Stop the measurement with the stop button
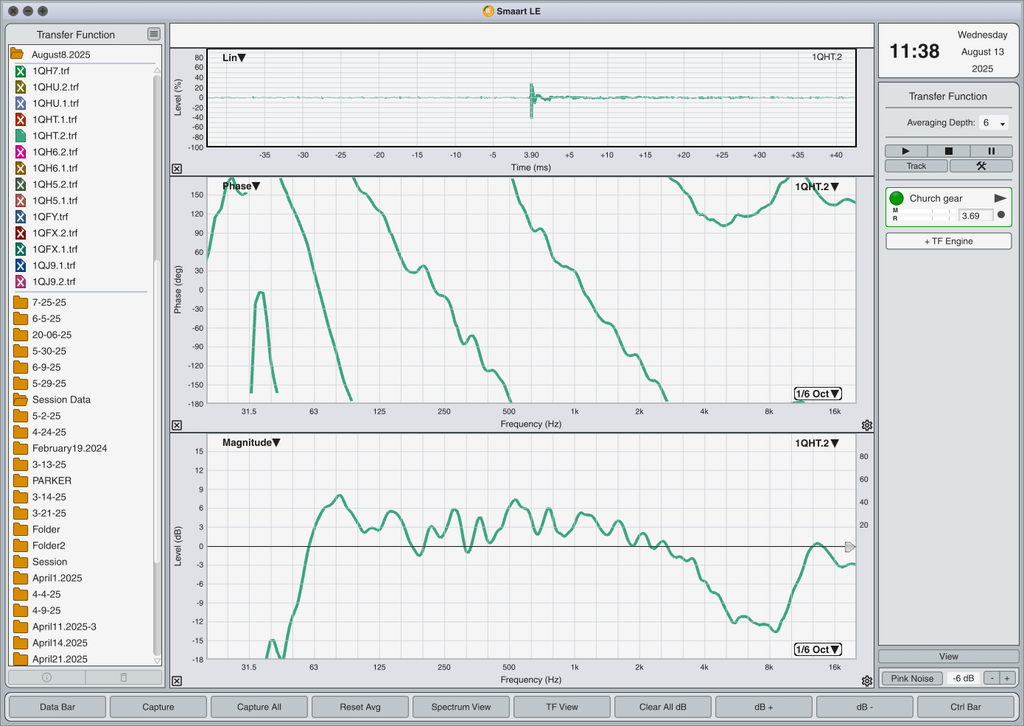This screenshot has height=726, width=1024. (948, 151)
